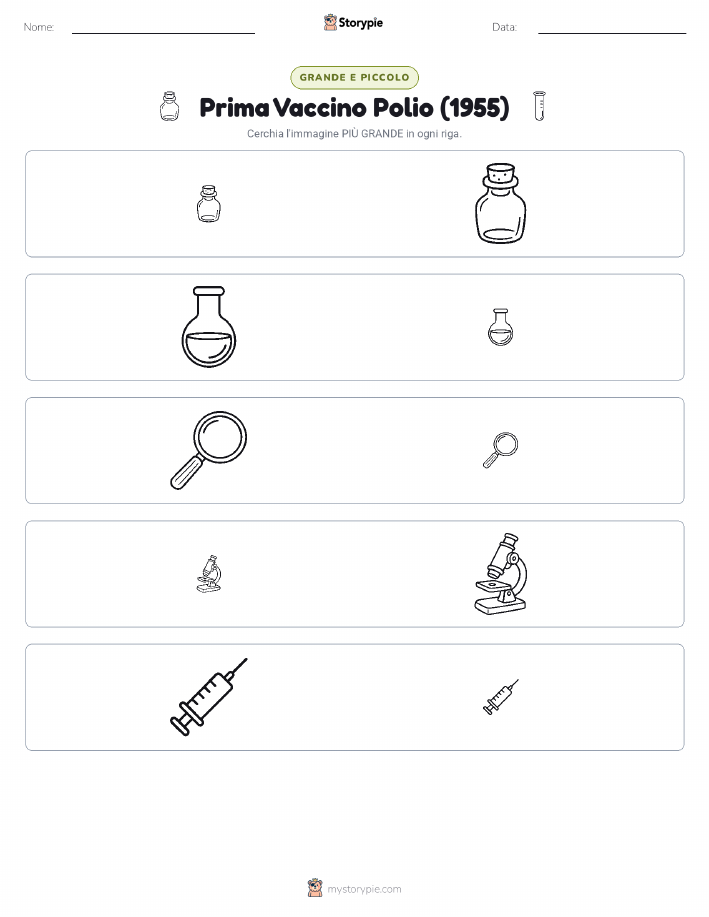This screenshot has width=709, height=917.
Task: Click the small corked bottle in first row
Action: [x=209, y=204]
